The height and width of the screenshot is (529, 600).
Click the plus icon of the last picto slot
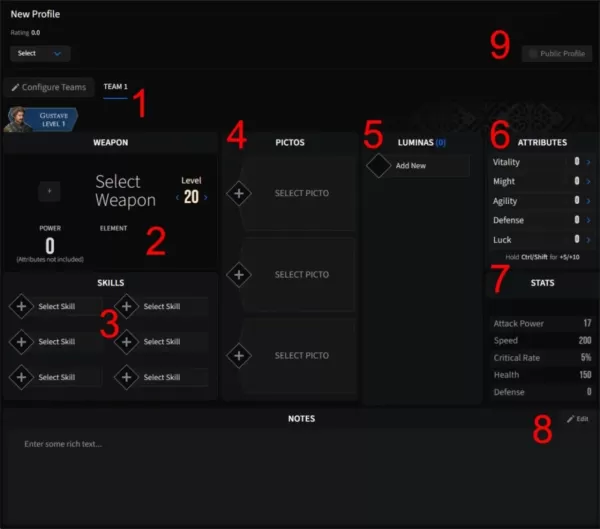[239, 355]
